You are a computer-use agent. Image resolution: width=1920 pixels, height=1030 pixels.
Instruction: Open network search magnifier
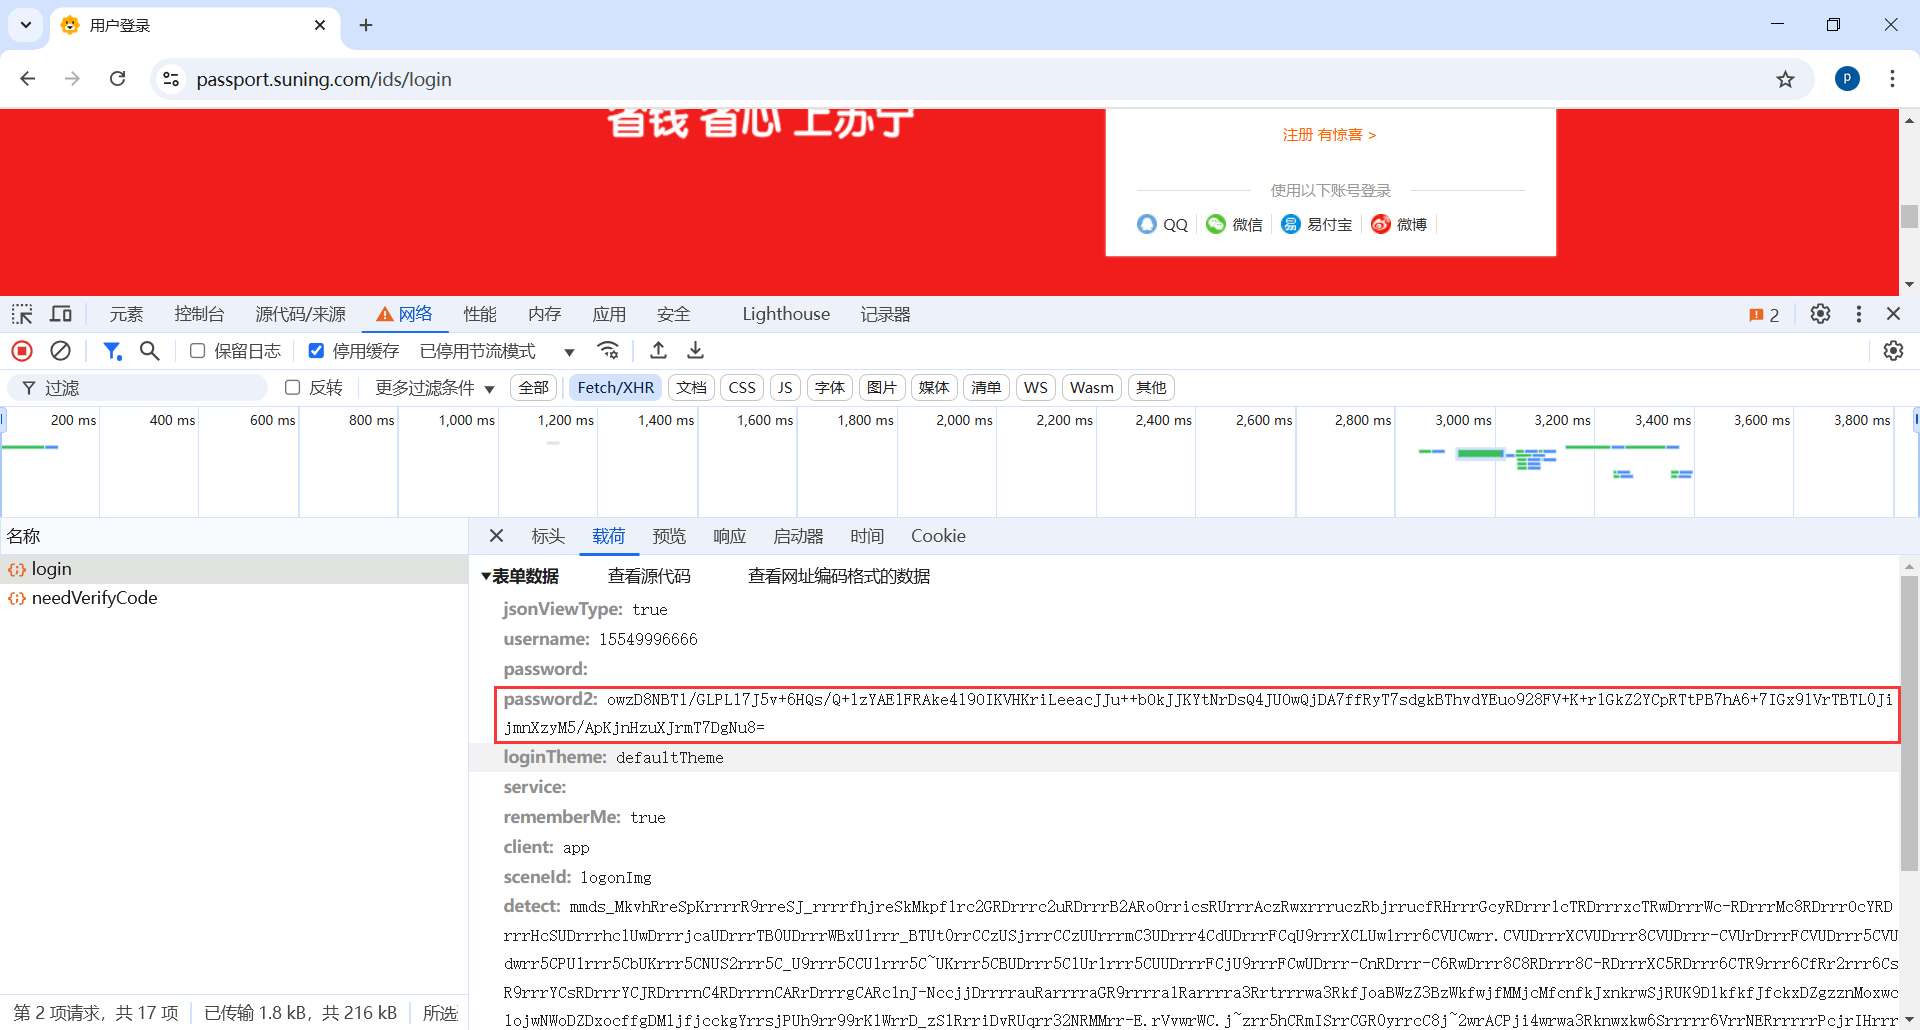(150, 351)
